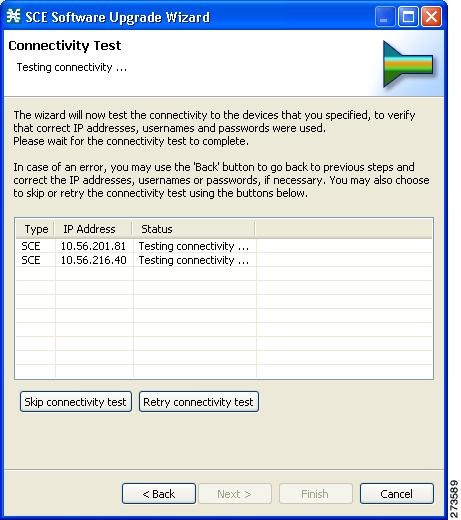The height and width of the screenshot is (520, 461).
Task: Click the status cell of 10.56.201.81
Action: [x=194, y=246]
